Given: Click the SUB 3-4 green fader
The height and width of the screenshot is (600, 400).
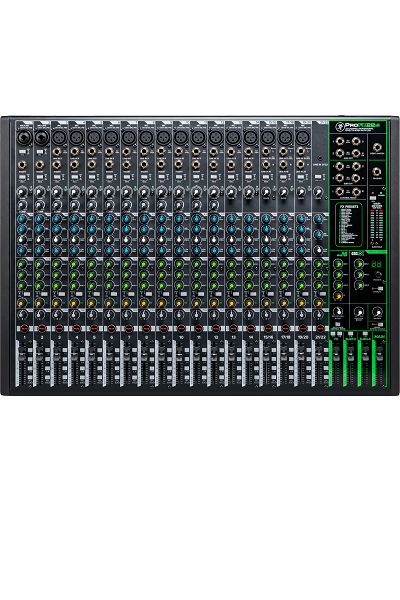Looking at the screenshot, I should [x=365, y=356].
